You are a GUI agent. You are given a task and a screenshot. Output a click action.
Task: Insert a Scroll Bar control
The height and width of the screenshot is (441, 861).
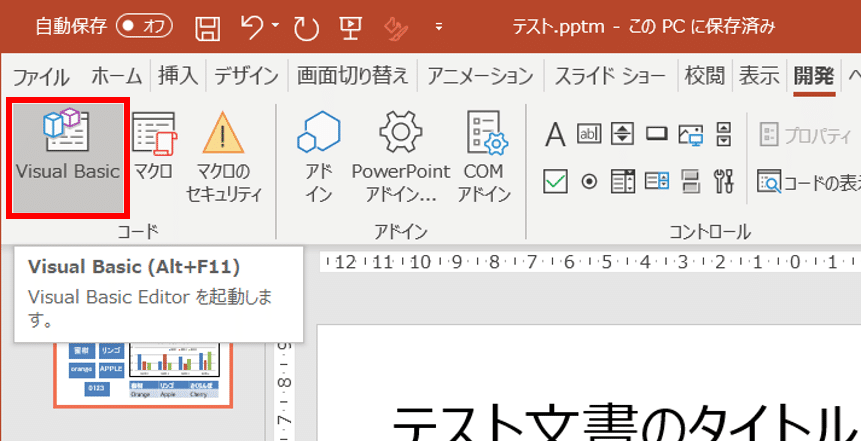point(724,133)
